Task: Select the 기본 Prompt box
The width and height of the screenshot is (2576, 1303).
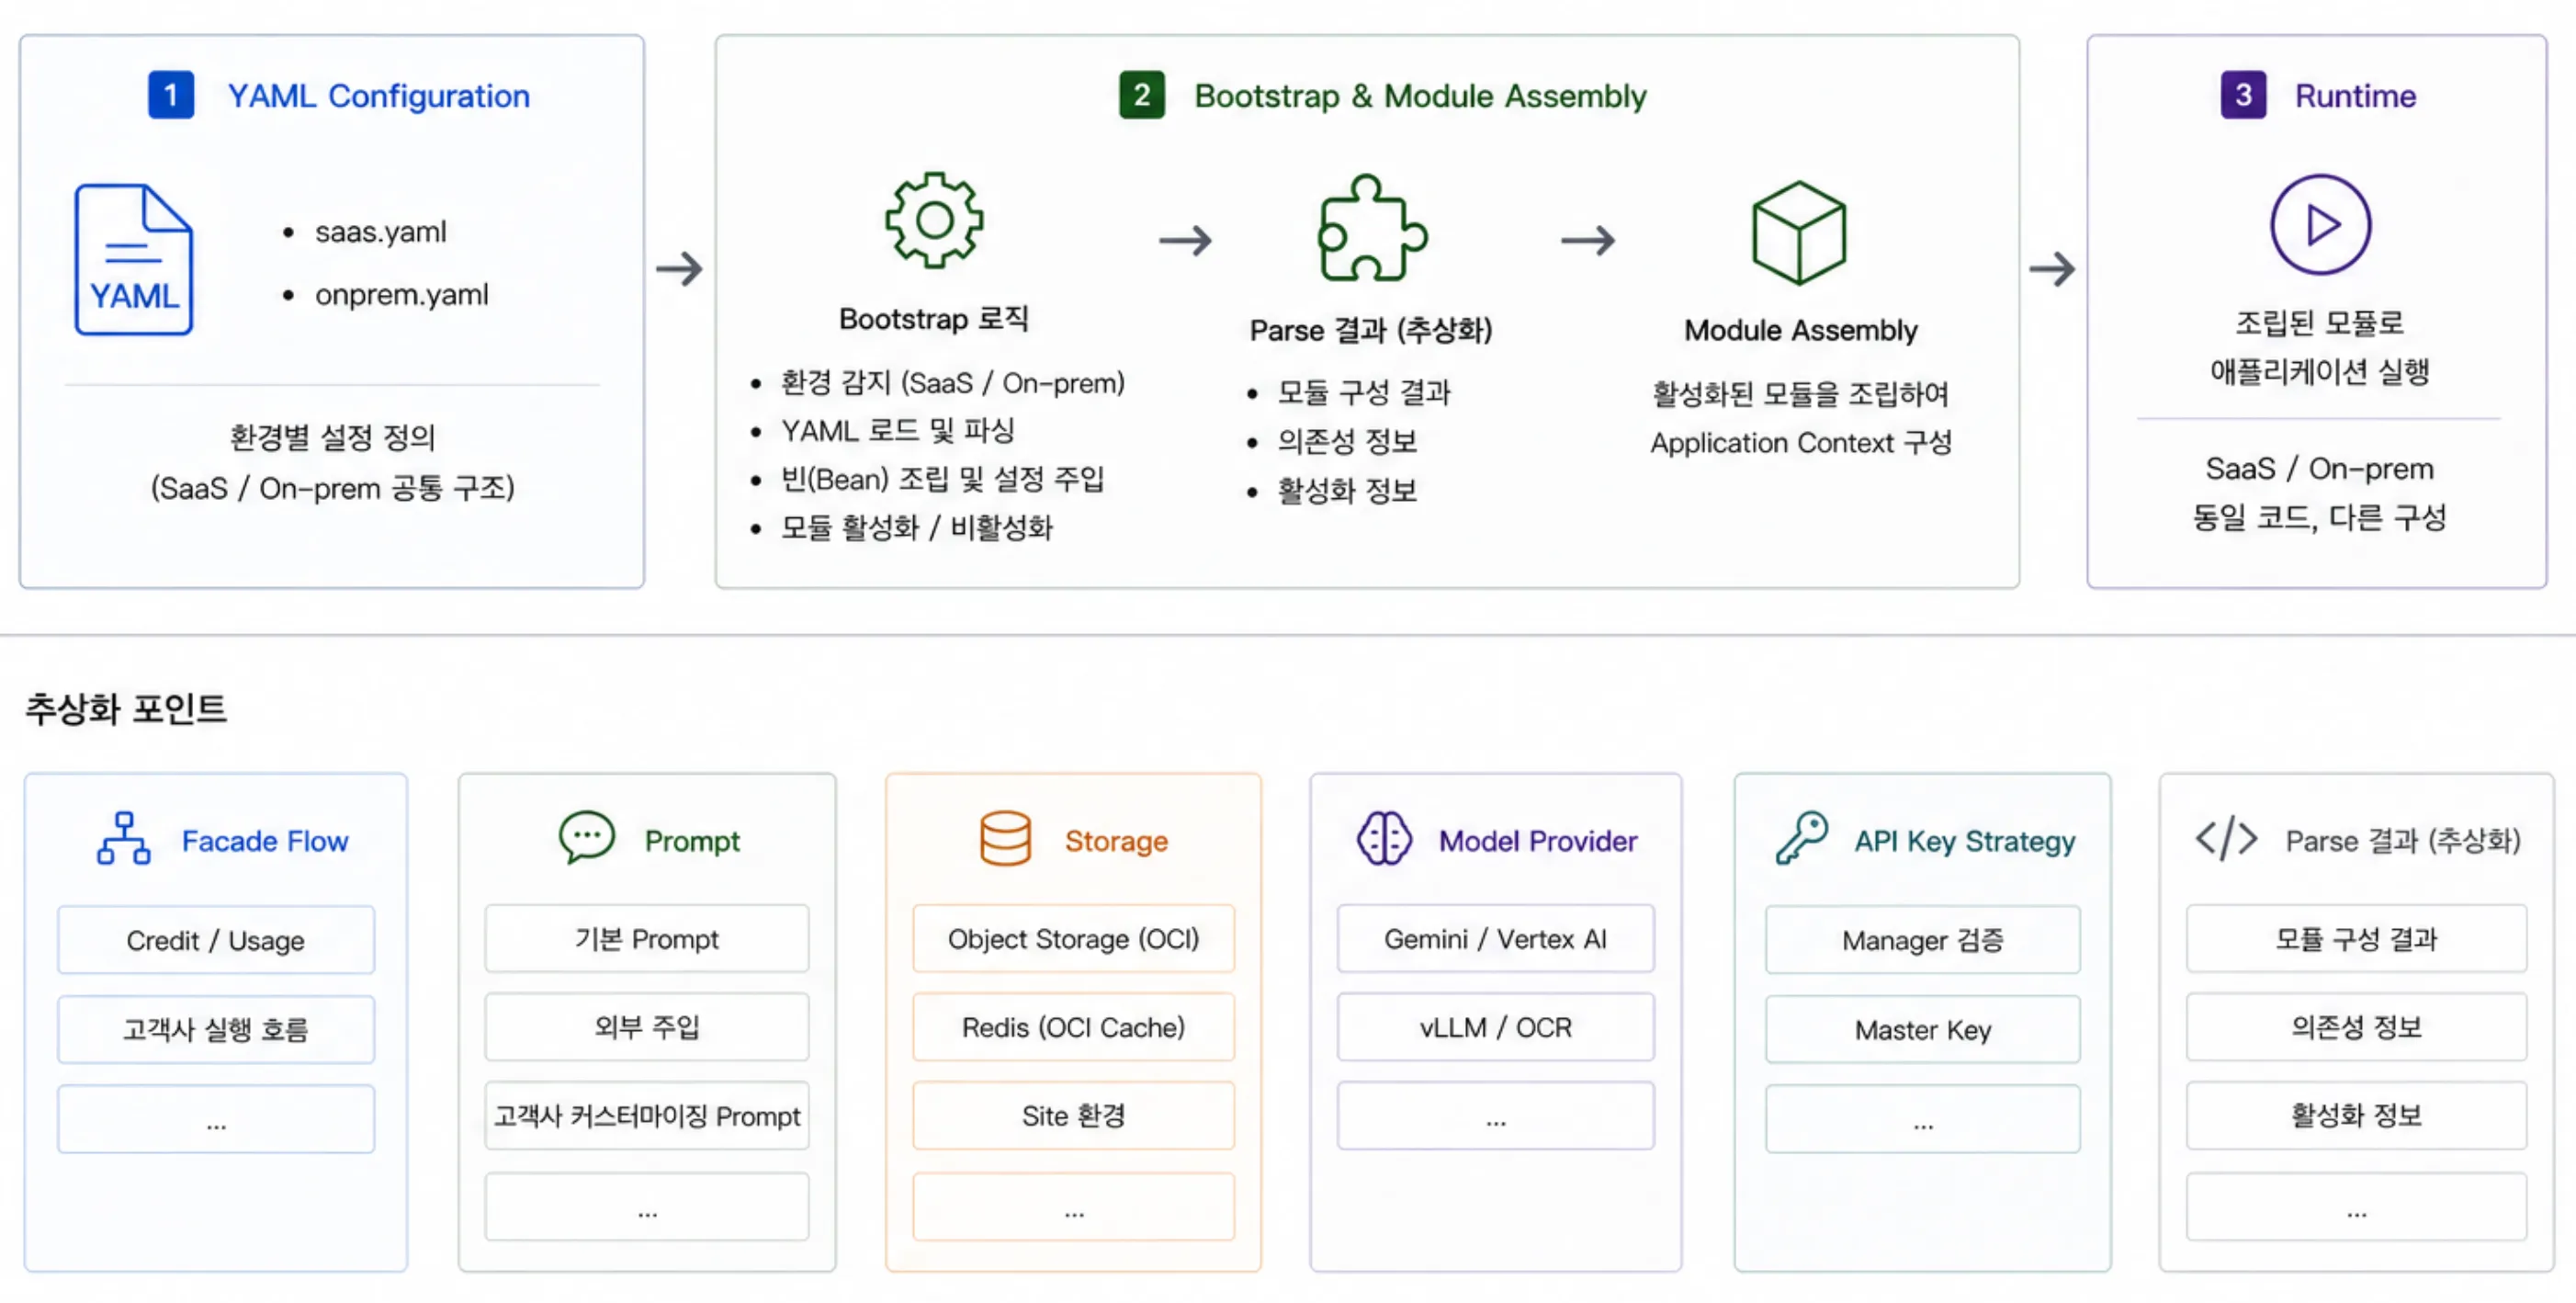Action: pos(647,939)
